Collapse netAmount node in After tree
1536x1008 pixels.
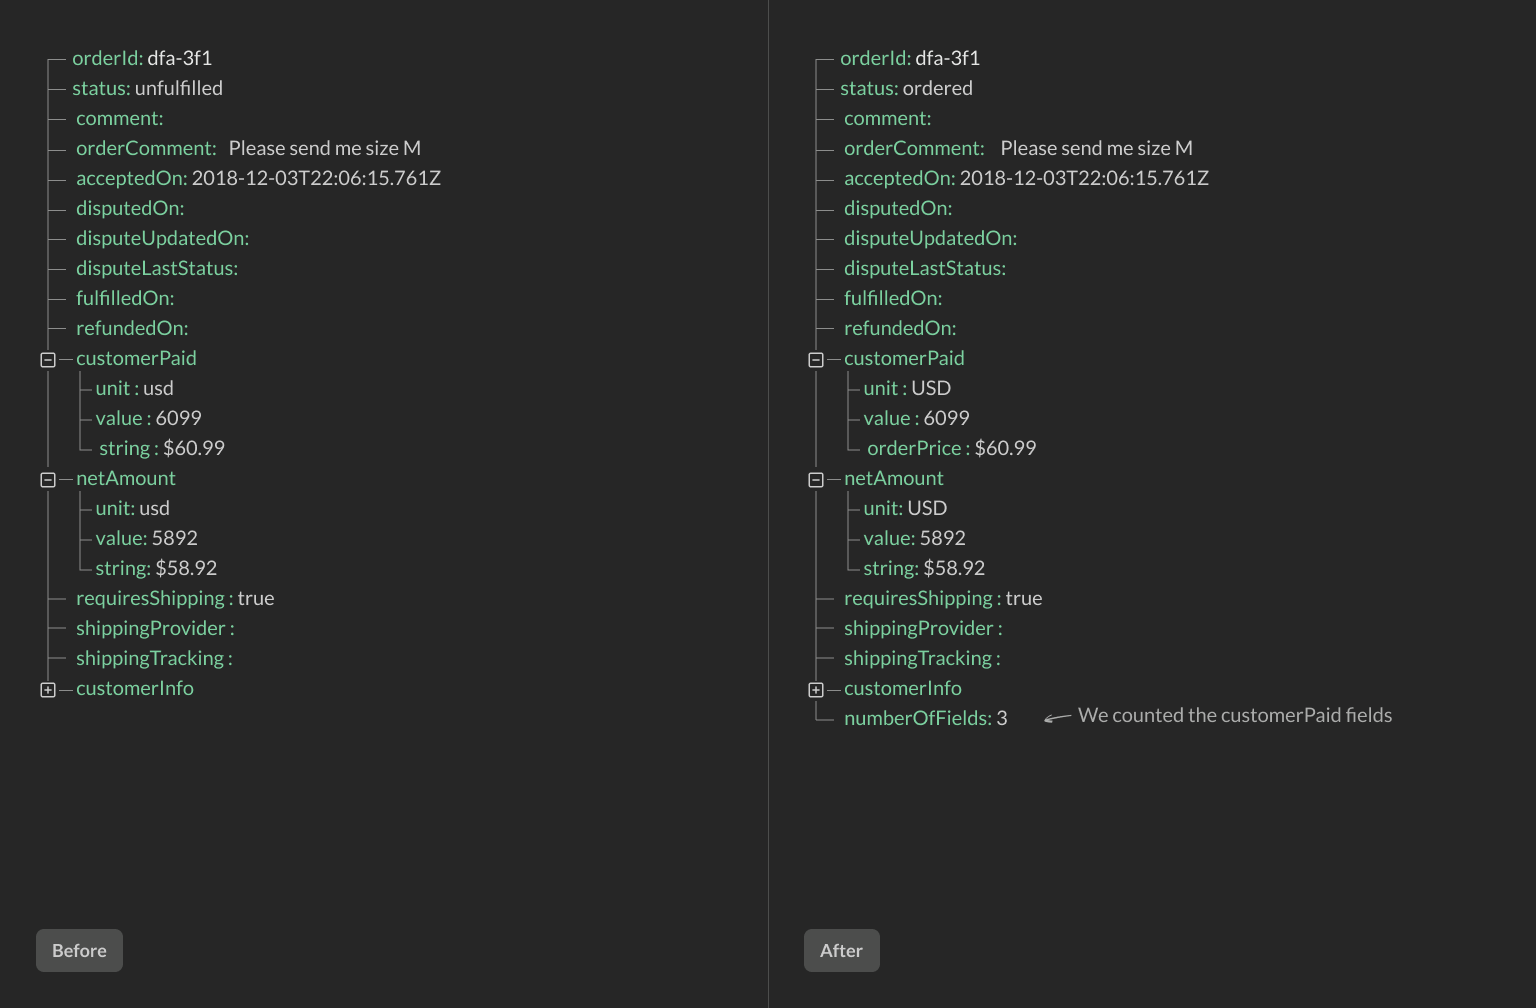tap(816, 480)
